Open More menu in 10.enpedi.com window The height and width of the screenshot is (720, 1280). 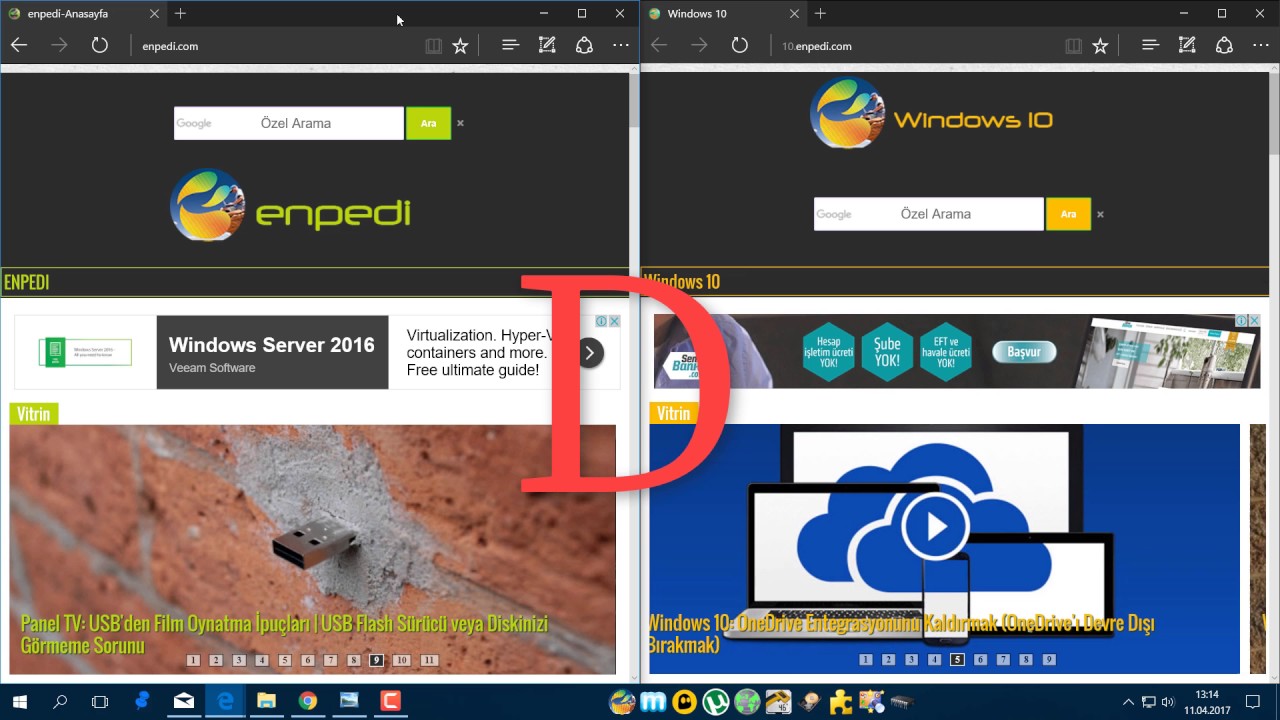[x=1261, y=45]
